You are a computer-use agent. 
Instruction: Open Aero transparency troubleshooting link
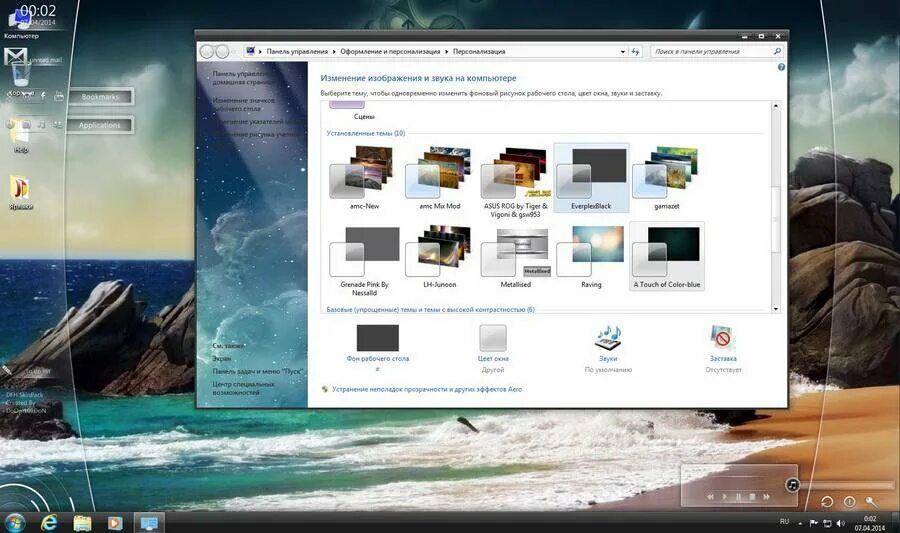point(427,389)
